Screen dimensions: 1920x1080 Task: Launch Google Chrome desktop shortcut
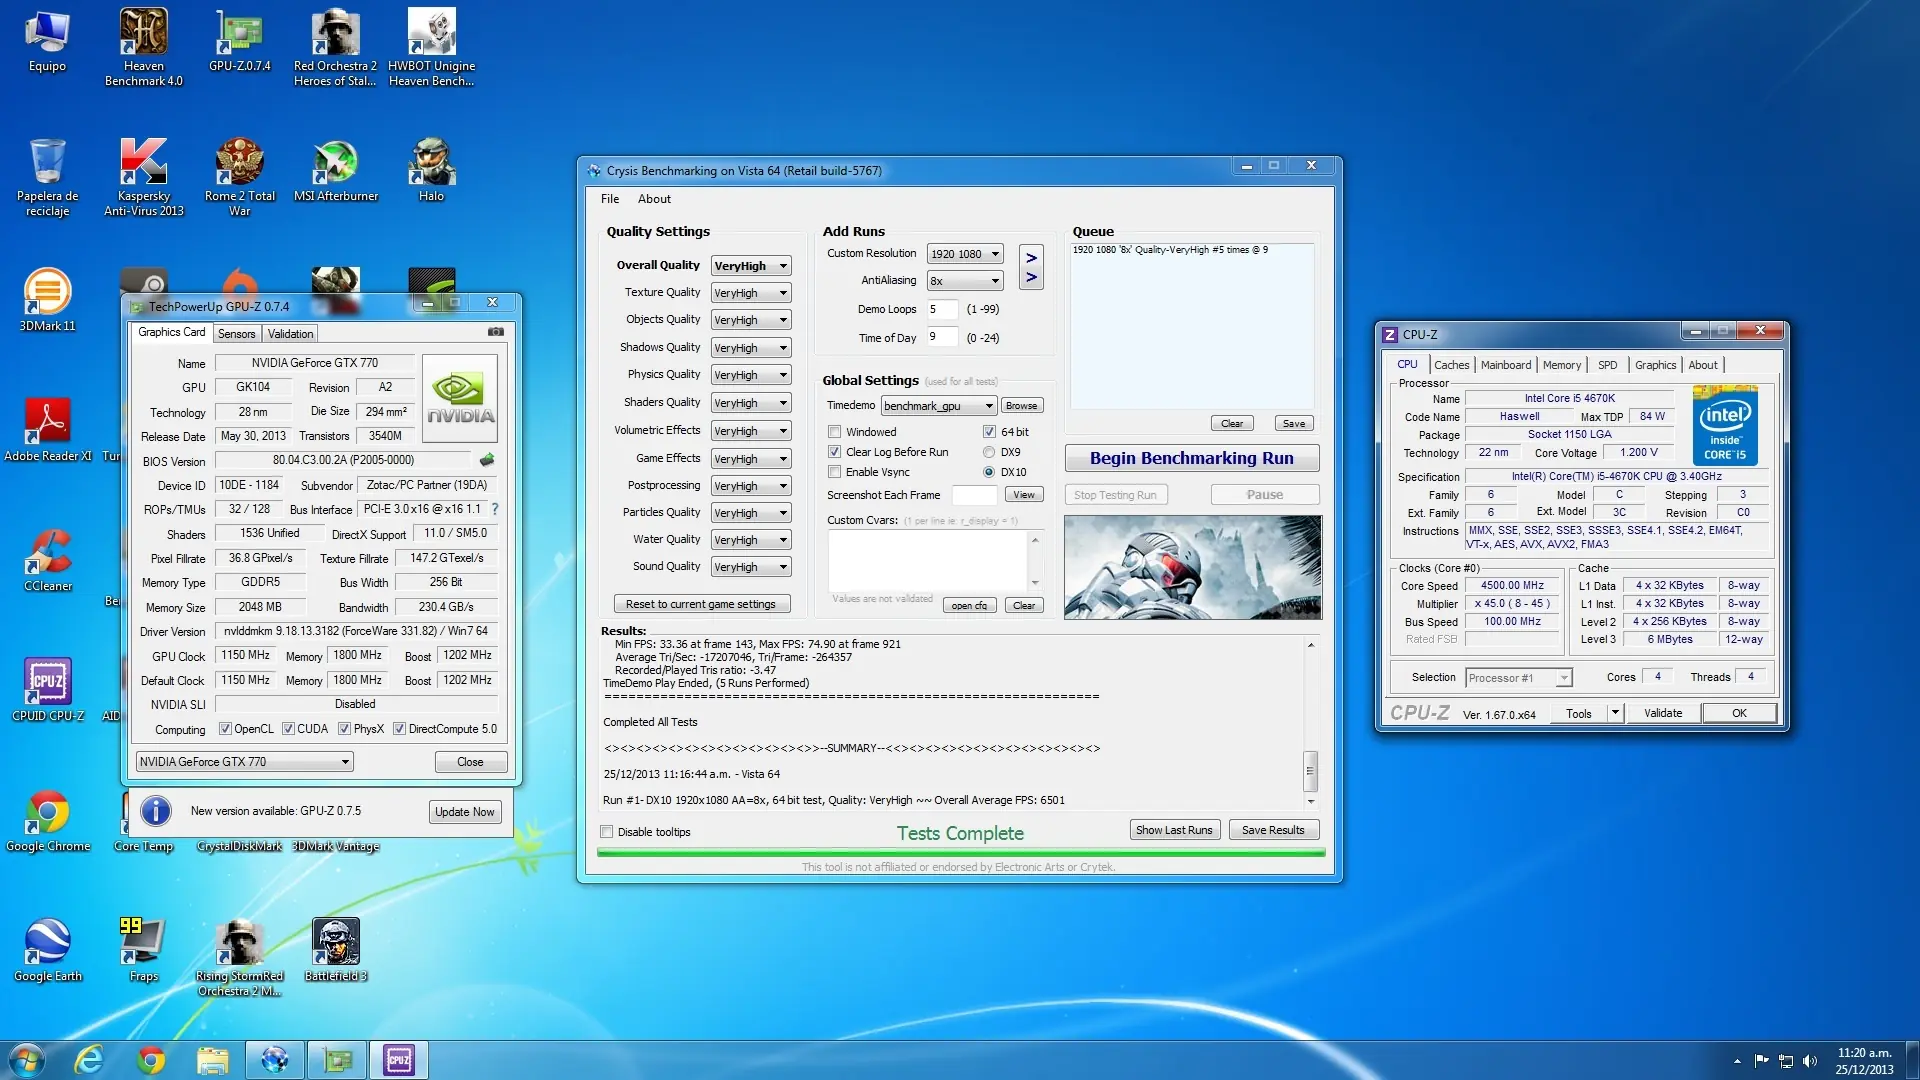tap(48, 820)
